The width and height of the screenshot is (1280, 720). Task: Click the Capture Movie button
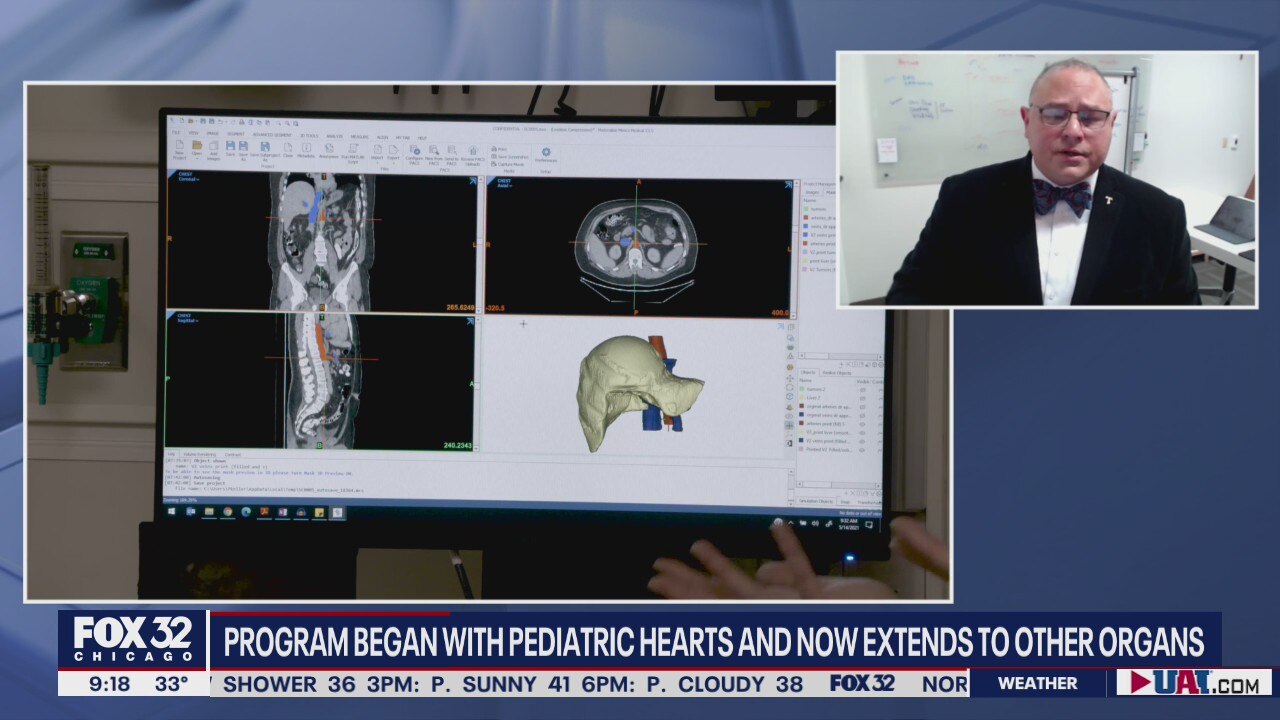click(510, 164)
